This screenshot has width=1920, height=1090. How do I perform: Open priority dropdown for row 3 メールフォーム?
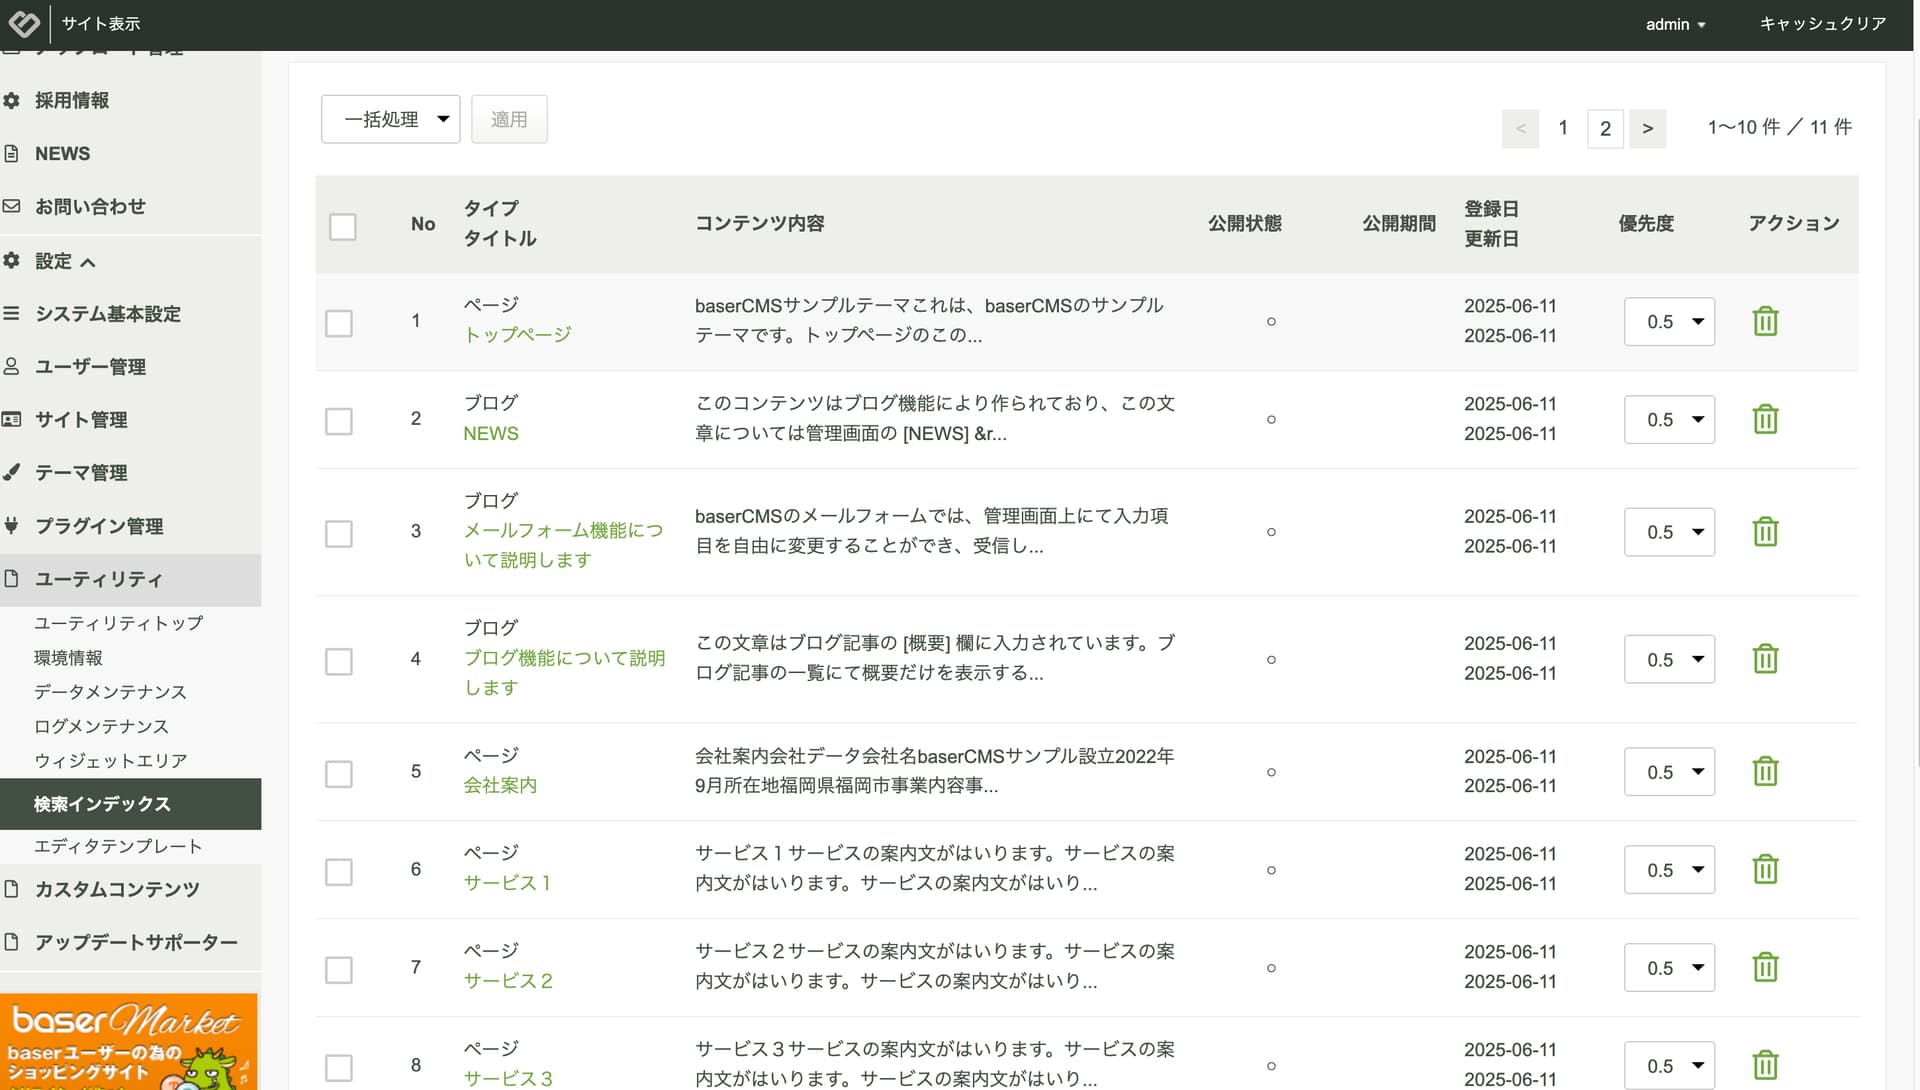click(x=1669, y=531)
